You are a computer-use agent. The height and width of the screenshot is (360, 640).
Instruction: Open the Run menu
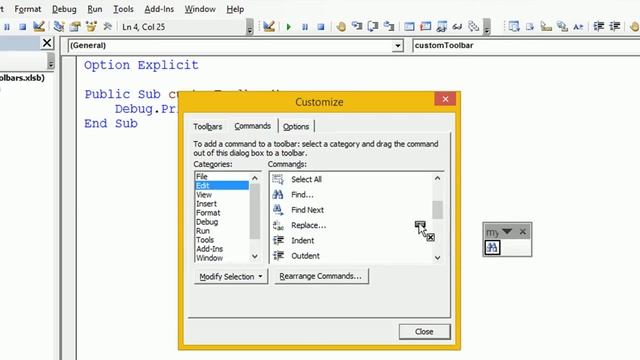[95, 9]
